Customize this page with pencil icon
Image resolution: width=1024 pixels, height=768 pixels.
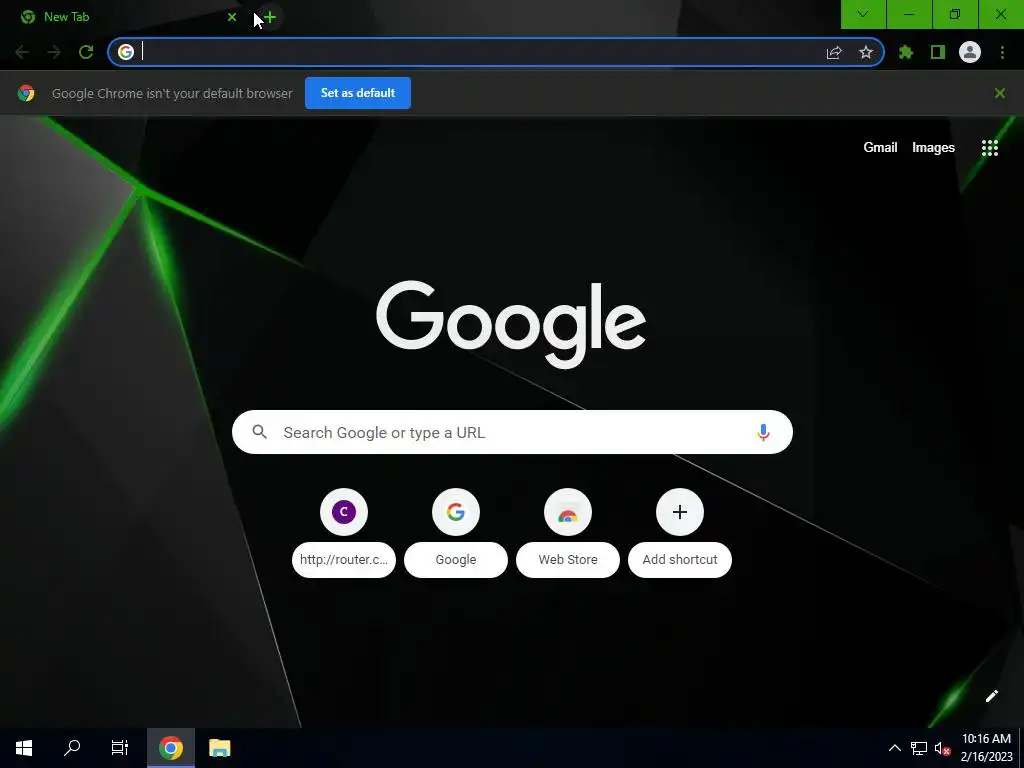[x=991, y=696]
